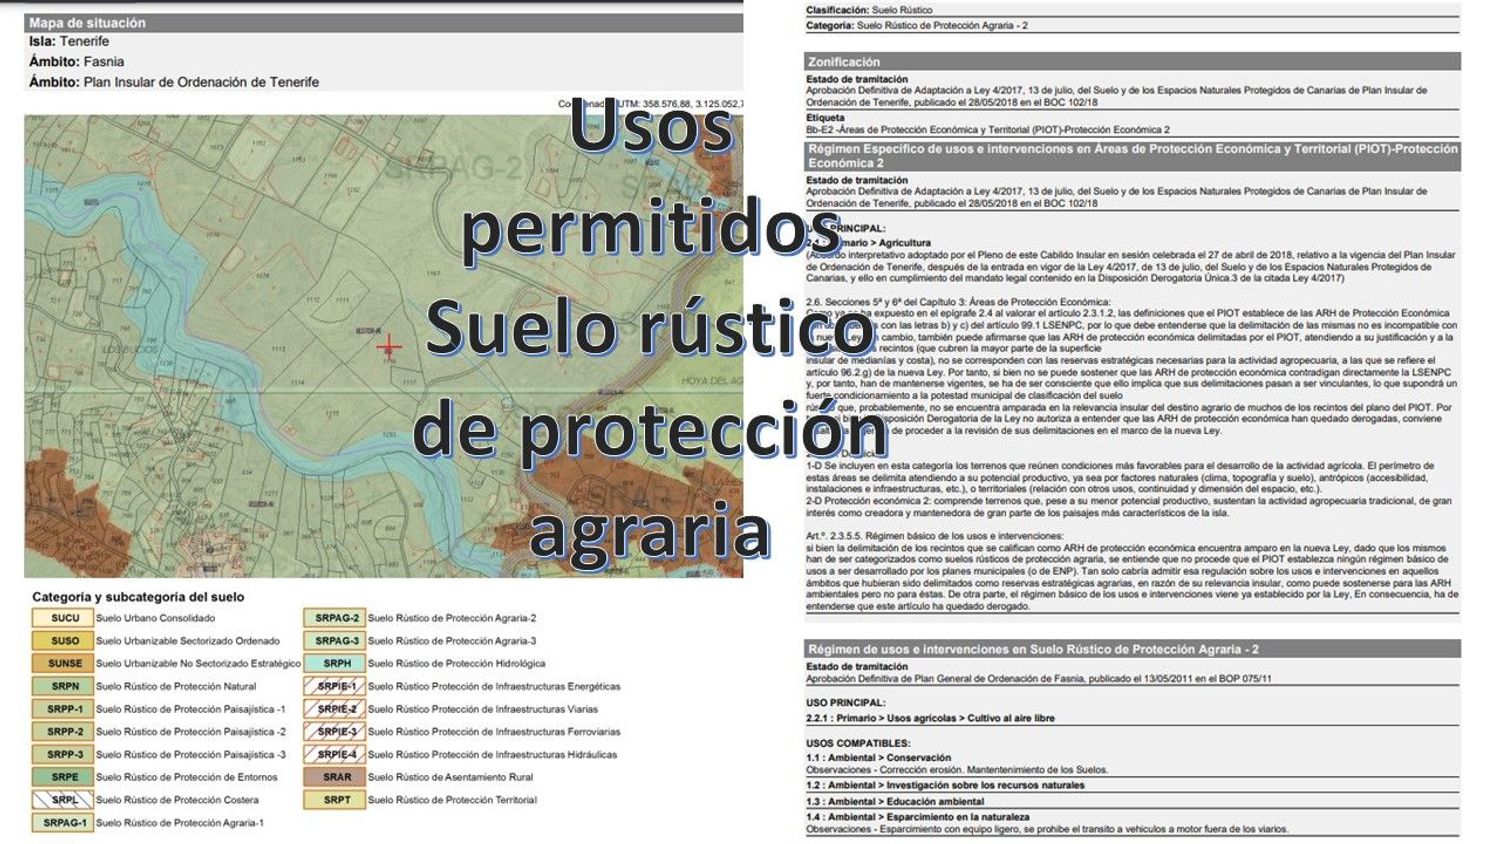Click the SRPIE-1 hatched legend swatch
This screenshot has height=844, width=1500.
click(x=335, y=686)
